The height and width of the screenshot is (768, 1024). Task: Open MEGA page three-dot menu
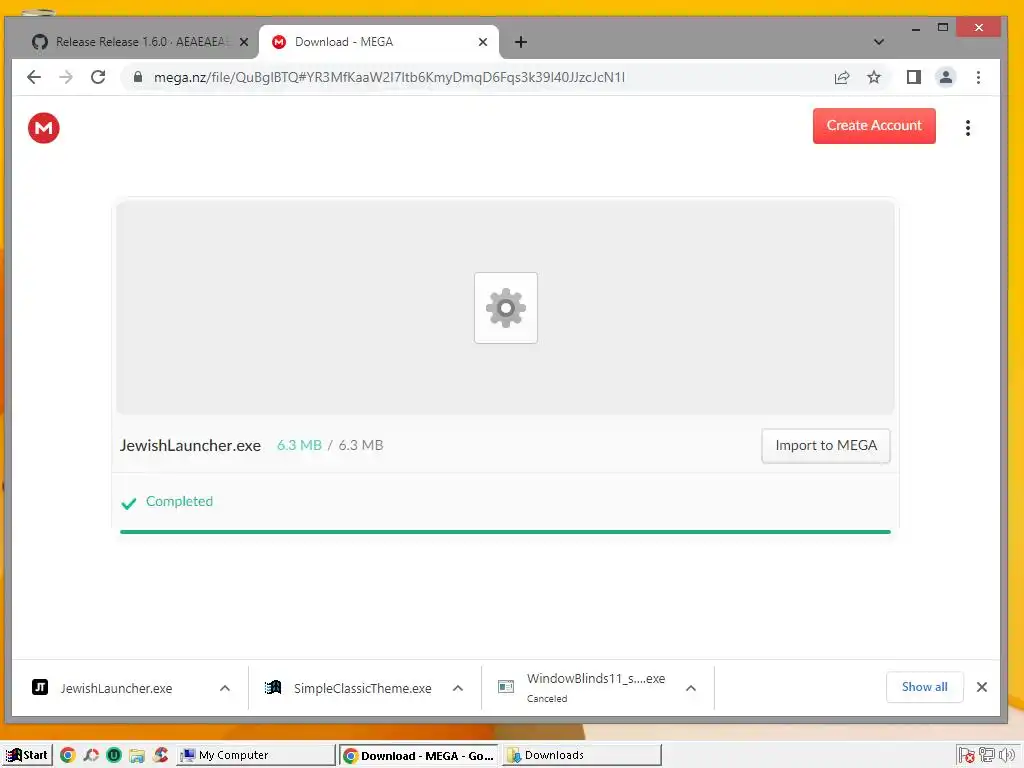tap(968, 128)
